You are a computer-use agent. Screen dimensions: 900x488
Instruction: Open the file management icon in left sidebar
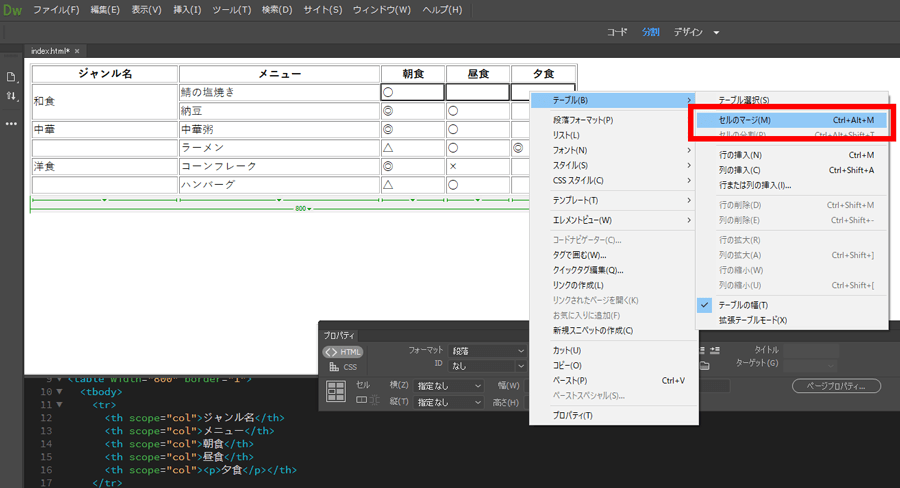(11, 77)
